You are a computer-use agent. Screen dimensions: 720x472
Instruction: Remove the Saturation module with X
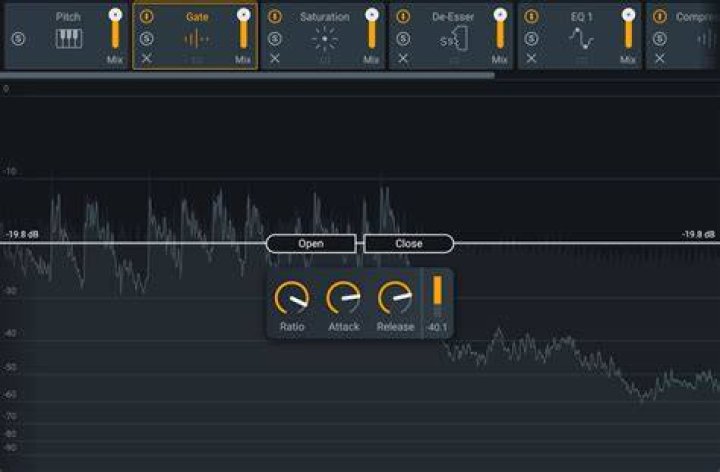click(275, 58)
